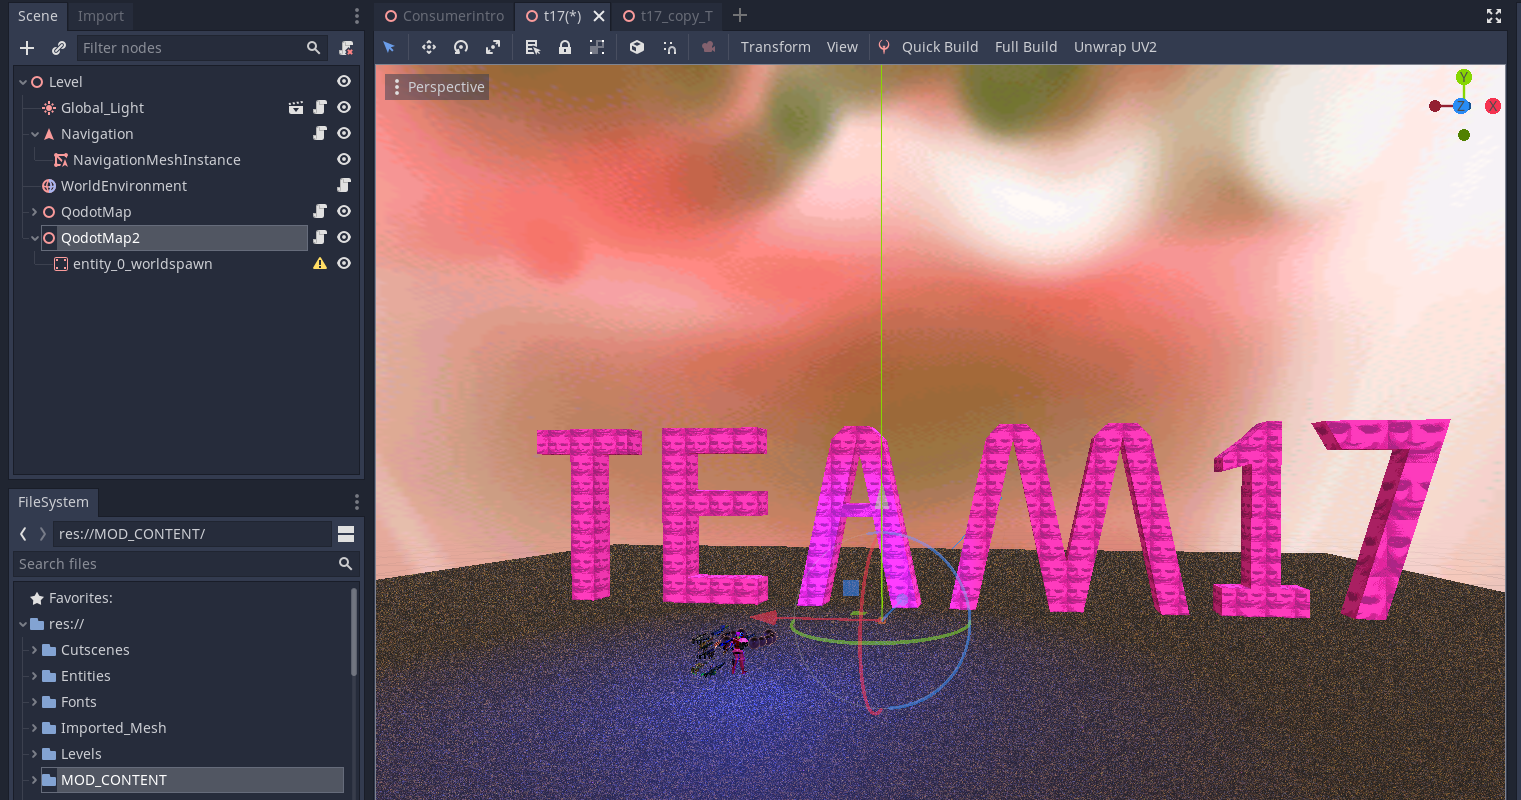Click the attach script icon beside filter
This screenshot has width=1521, height=800.
click(x=346, y=48)
